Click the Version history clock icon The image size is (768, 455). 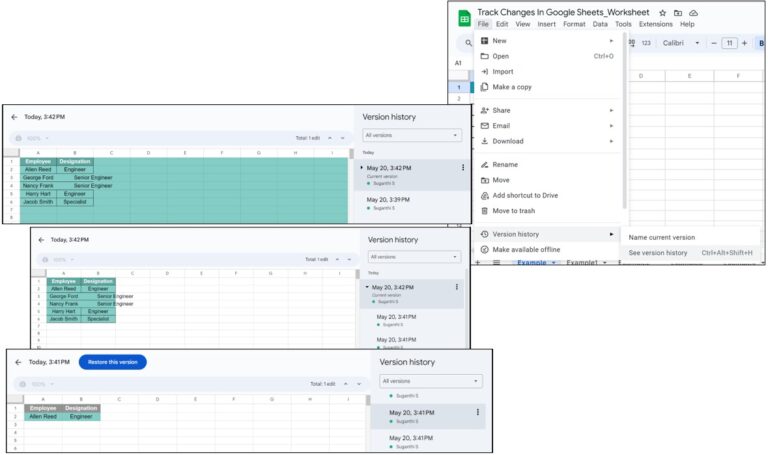484,234
